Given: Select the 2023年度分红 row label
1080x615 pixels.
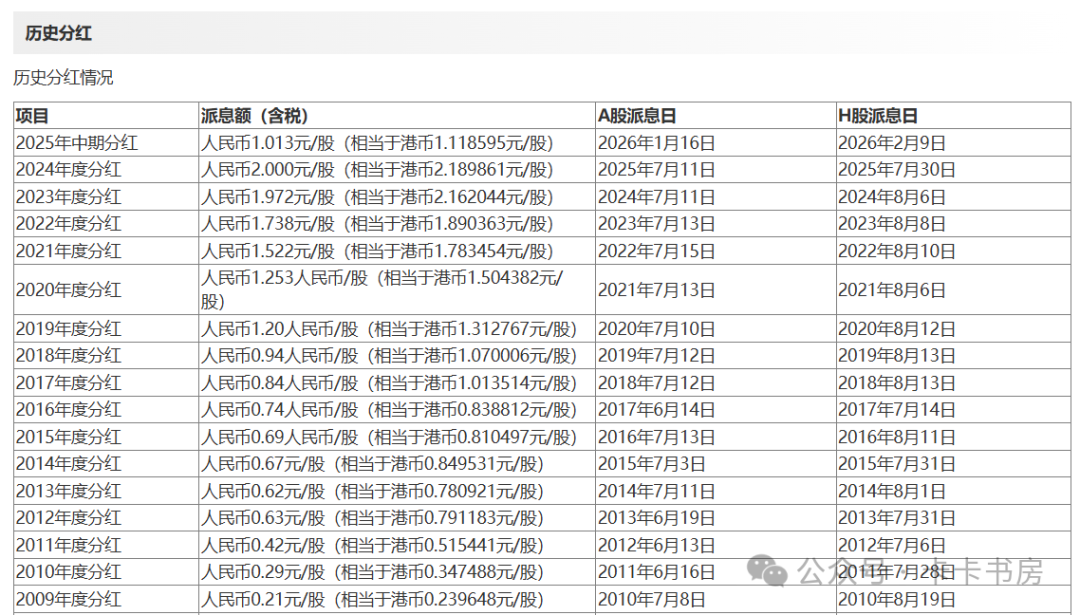Looking at the screenshot, I should 69,197.
